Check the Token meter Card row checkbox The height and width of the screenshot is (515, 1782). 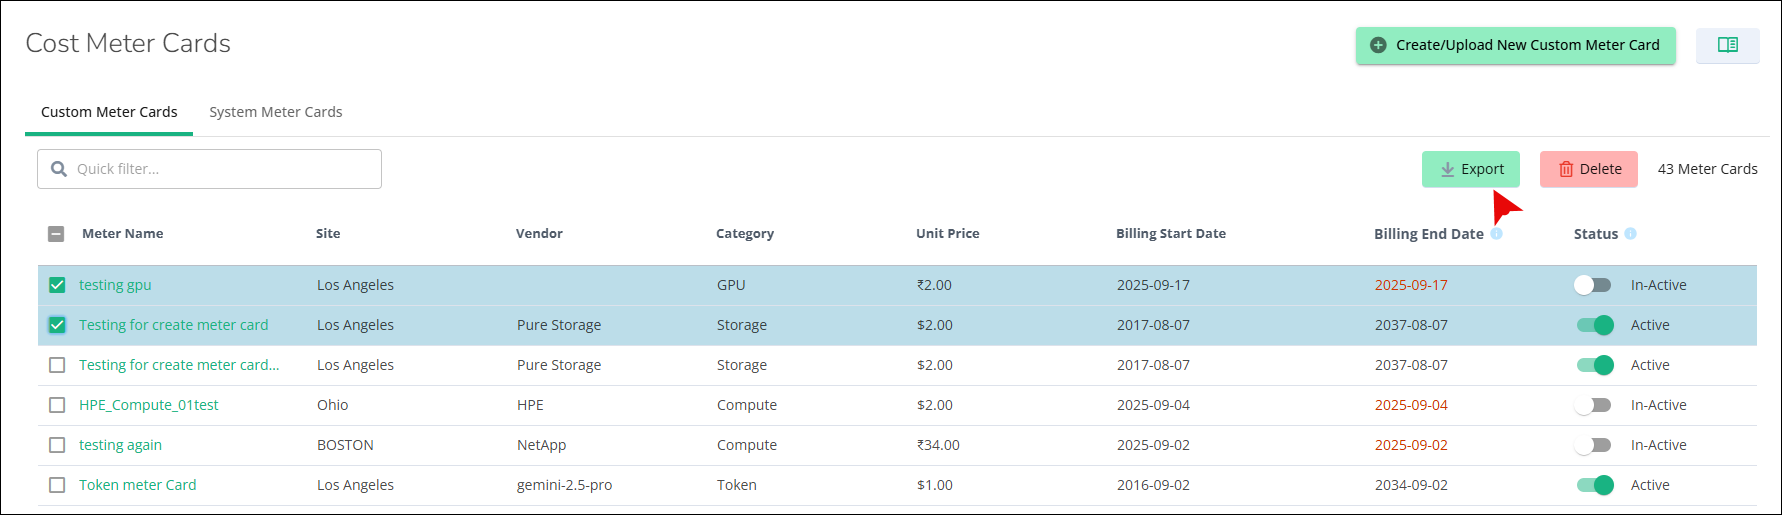57,485
